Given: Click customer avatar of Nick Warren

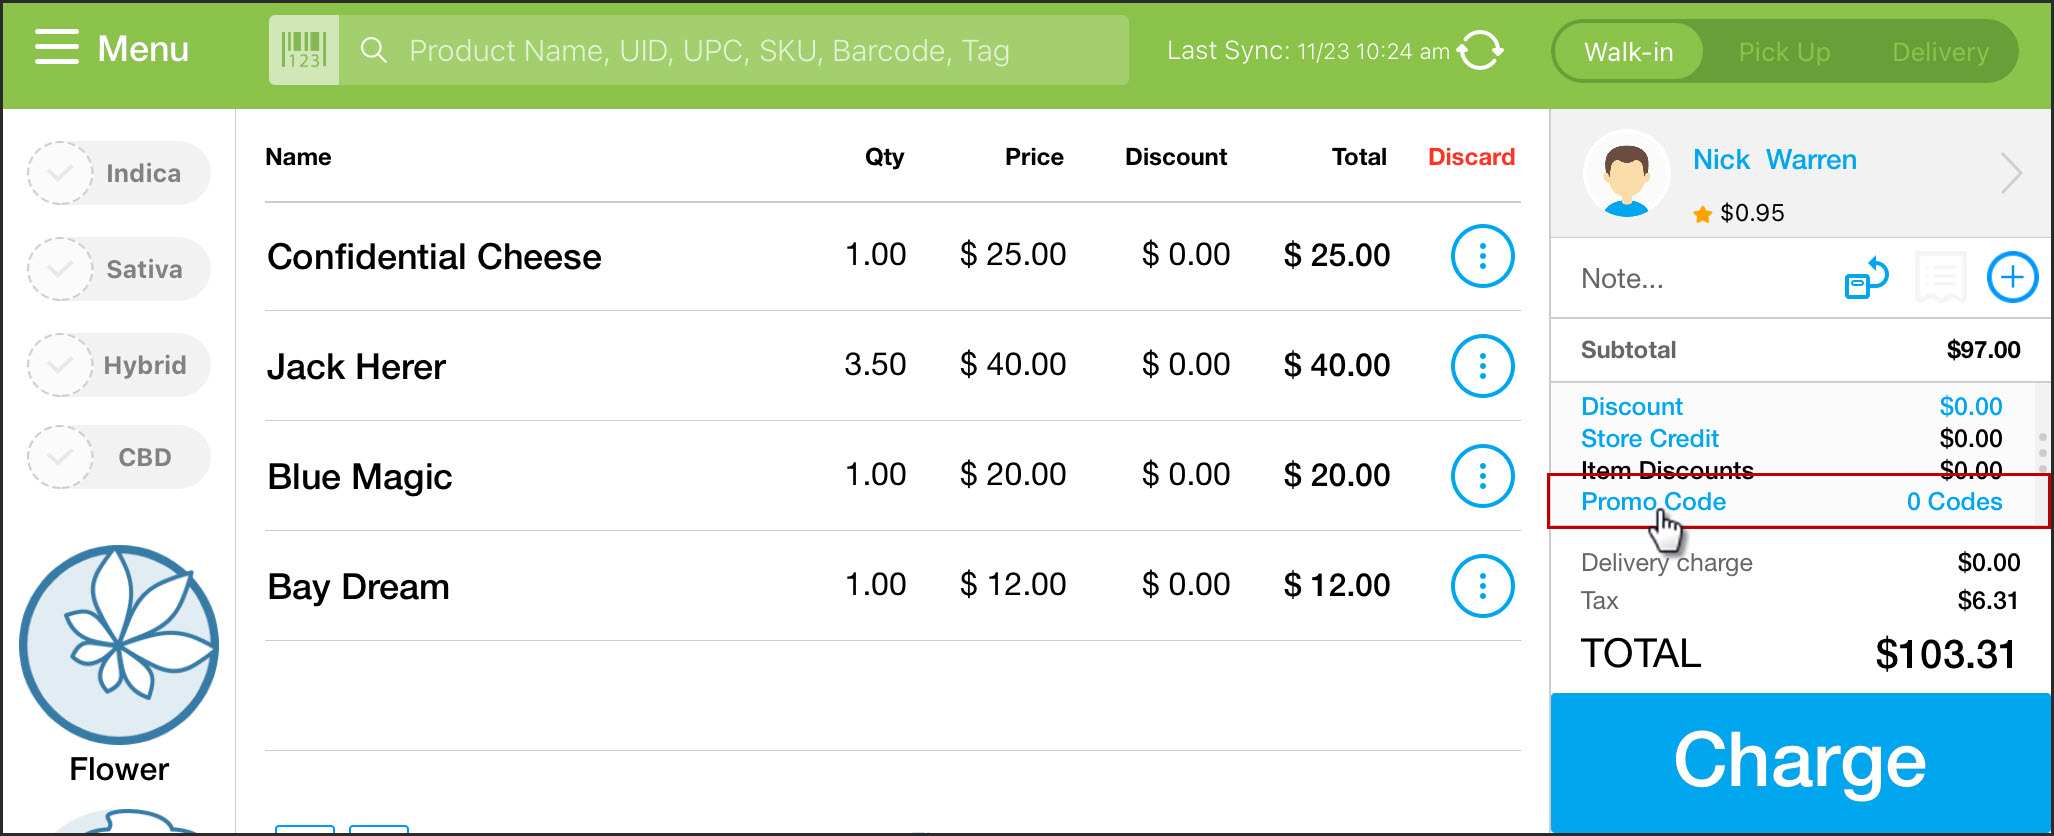Looking at the screenshot, I should tap(1626, 174).
